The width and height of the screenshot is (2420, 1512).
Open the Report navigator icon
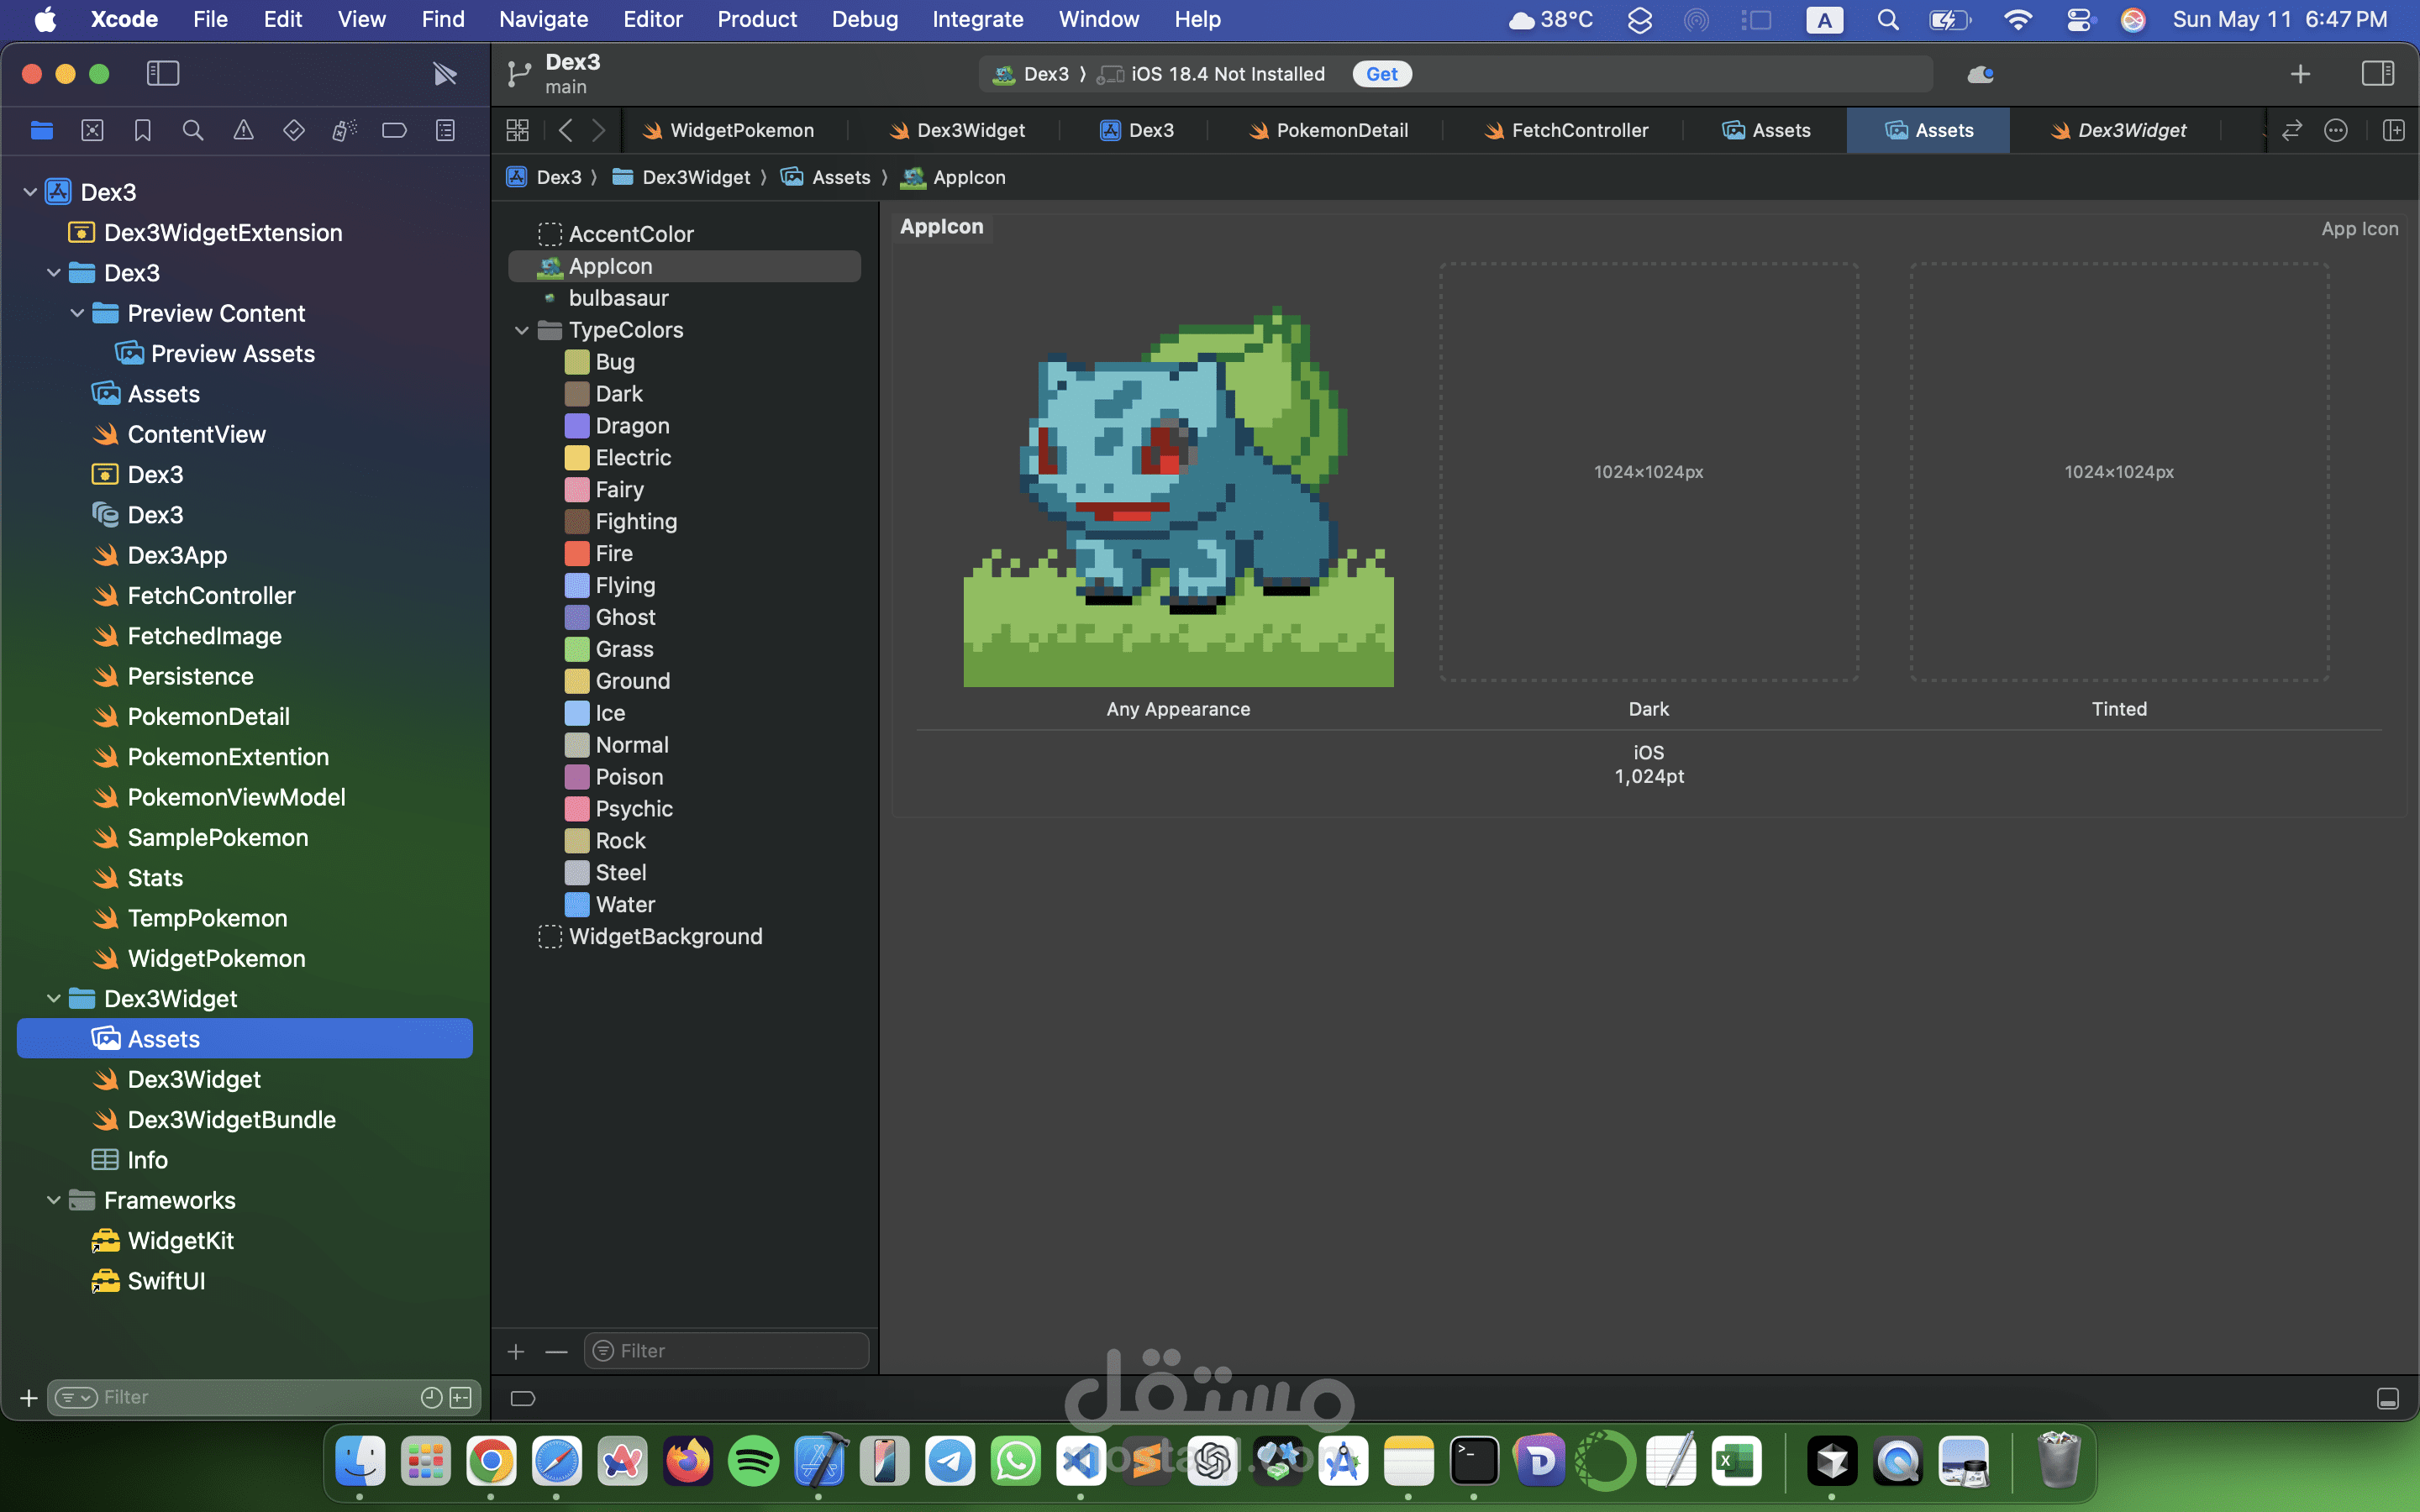coord(446,130)
